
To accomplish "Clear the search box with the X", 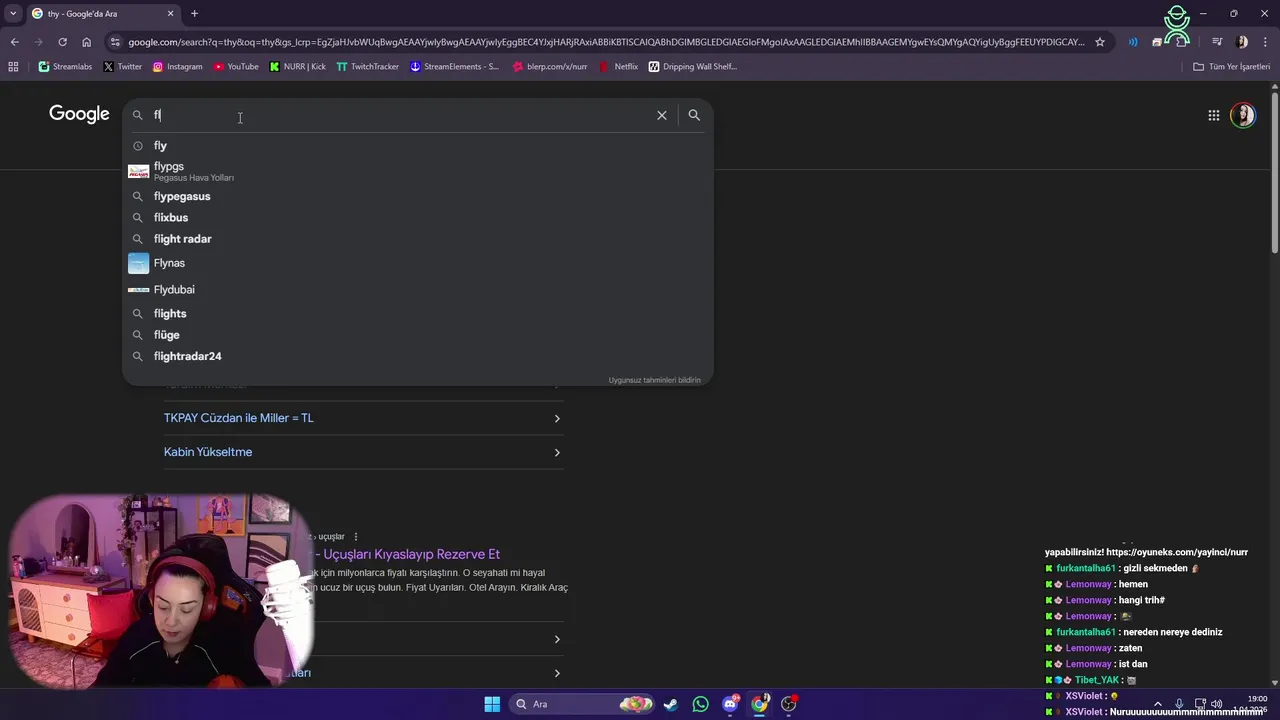I will click(x=662, y=115).
